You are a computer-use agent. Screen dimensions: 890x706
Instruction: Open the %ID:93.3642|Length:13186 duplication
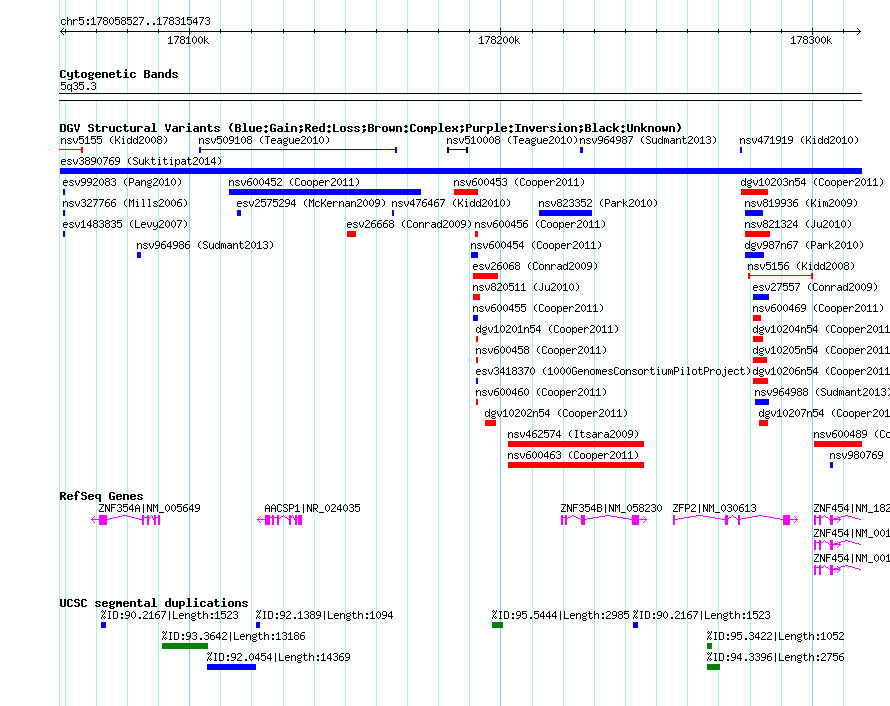(x=233, y=636)
